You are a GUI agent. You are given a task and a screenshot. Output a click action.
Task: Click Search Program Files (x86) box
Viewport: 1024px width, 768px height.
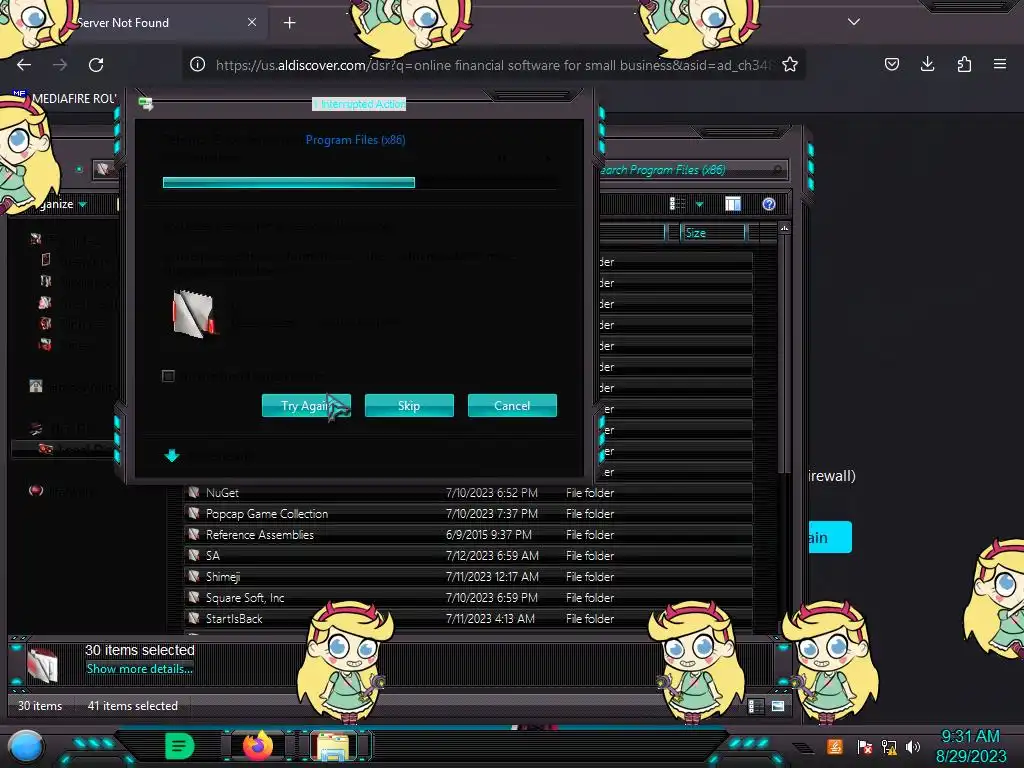pos(694,170)
